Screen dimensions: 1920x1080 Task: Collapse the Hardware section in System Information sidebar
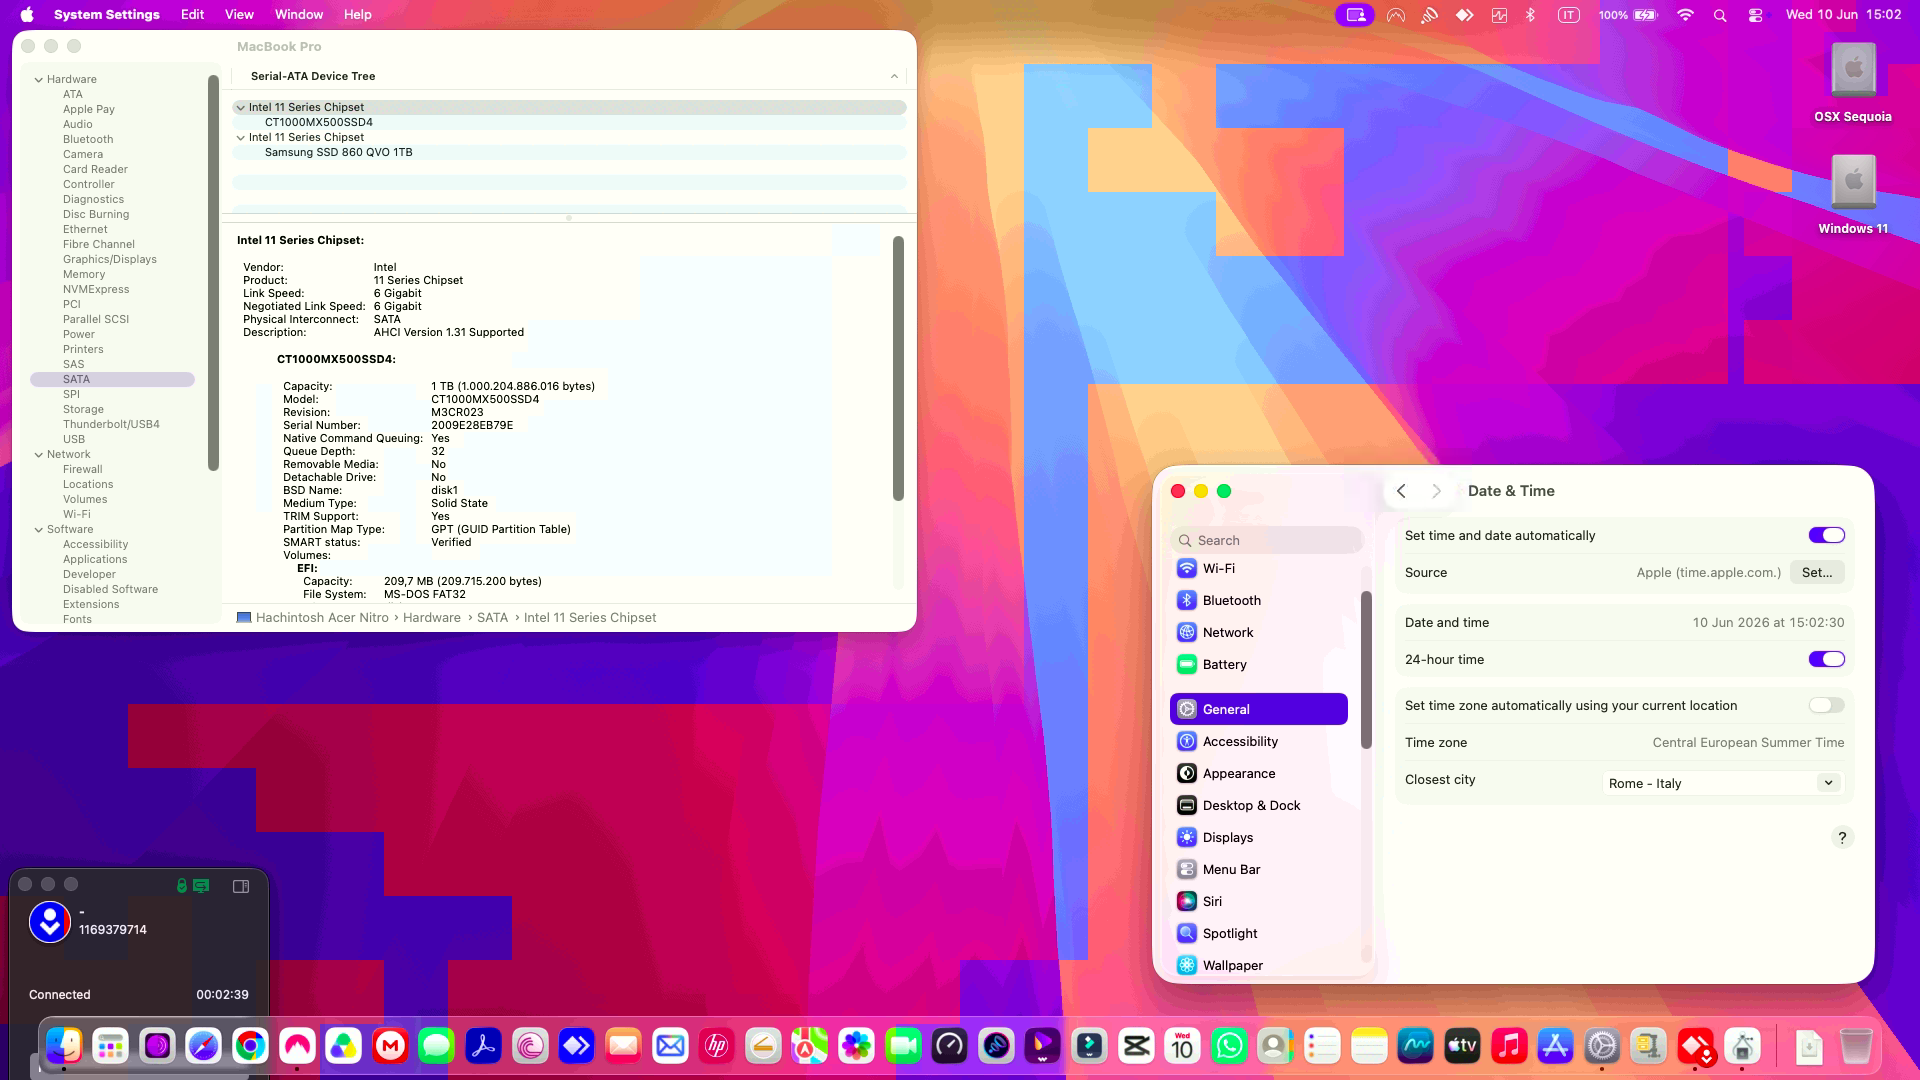coord(39,79)
